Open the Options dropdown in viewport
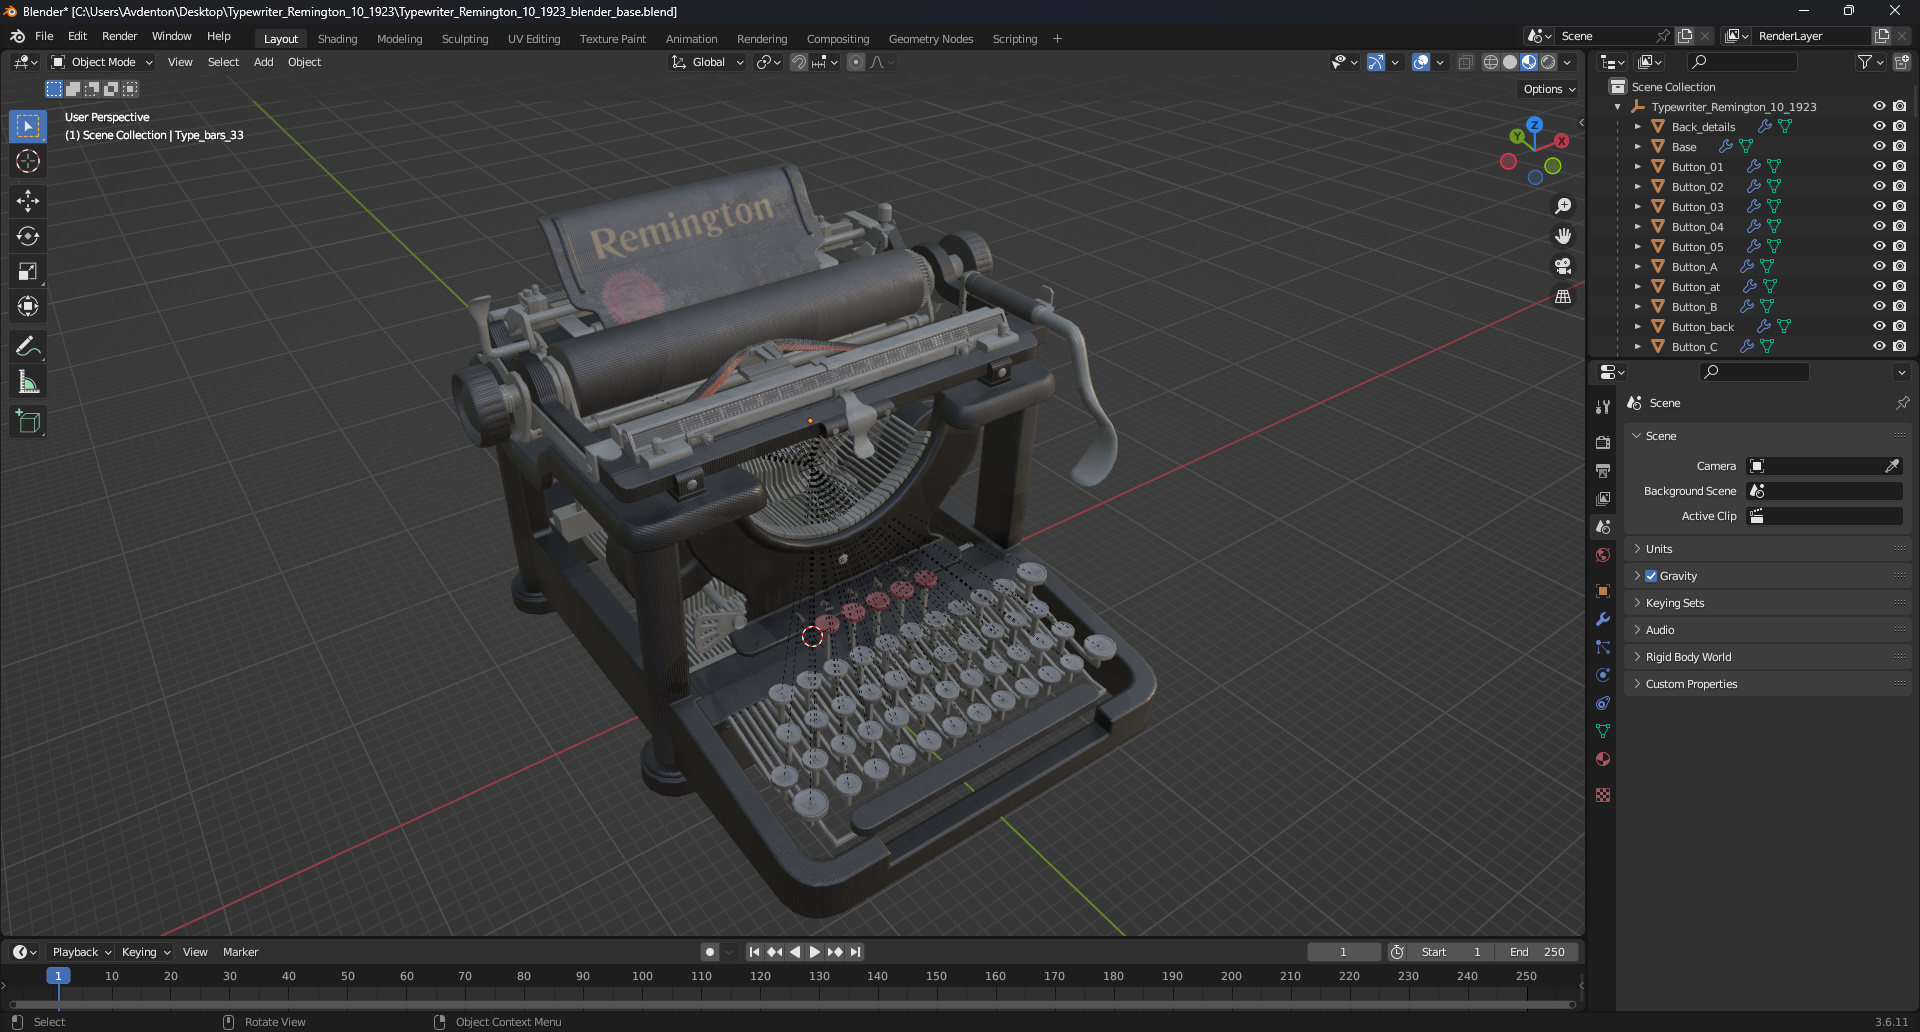The width and height of the screenshot is (1920, 1032). 1549,89
